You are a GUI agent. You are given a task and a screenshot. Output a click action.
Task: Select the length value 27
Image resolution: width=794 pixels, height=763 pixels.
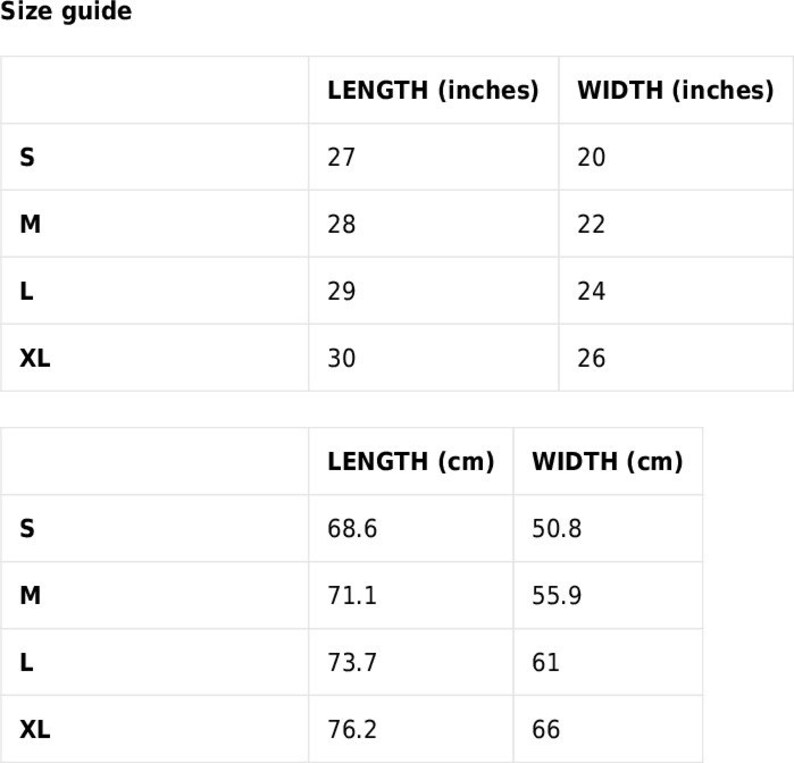click(x=341, y=157)
